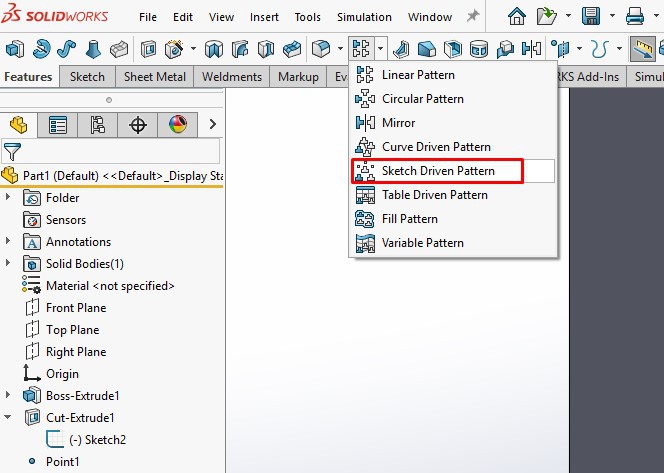
Task: Open the File menu
Action: pos(148,17)
